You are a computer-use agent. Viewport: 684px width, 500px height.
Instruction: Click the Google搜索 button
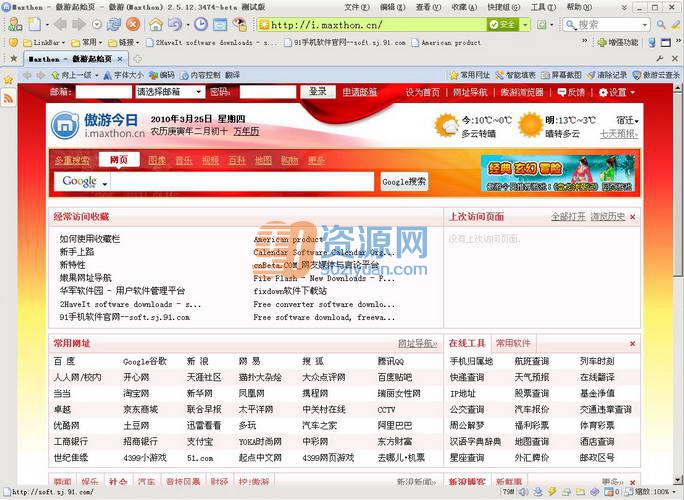click(404, 182)
